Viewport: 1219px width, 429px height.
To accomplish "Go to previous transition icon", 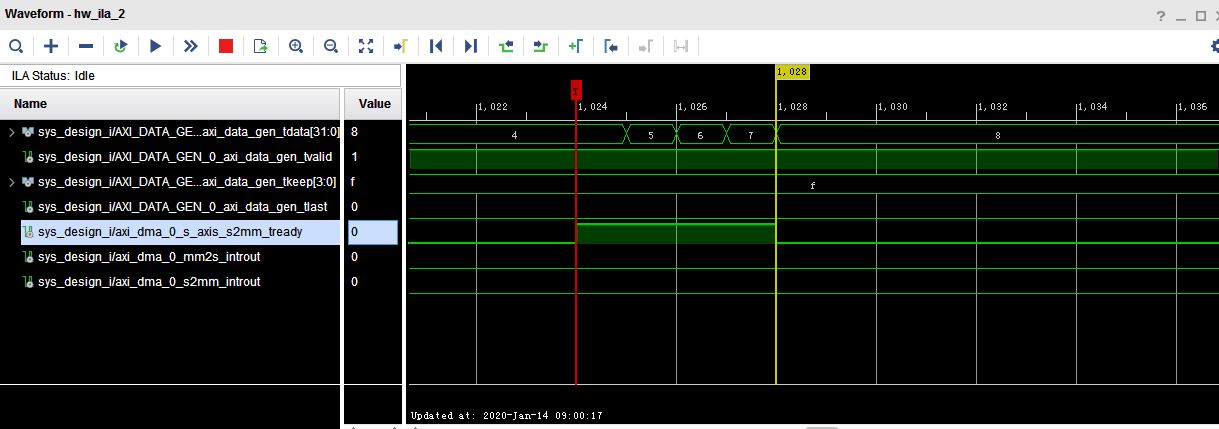I will 506,46.
